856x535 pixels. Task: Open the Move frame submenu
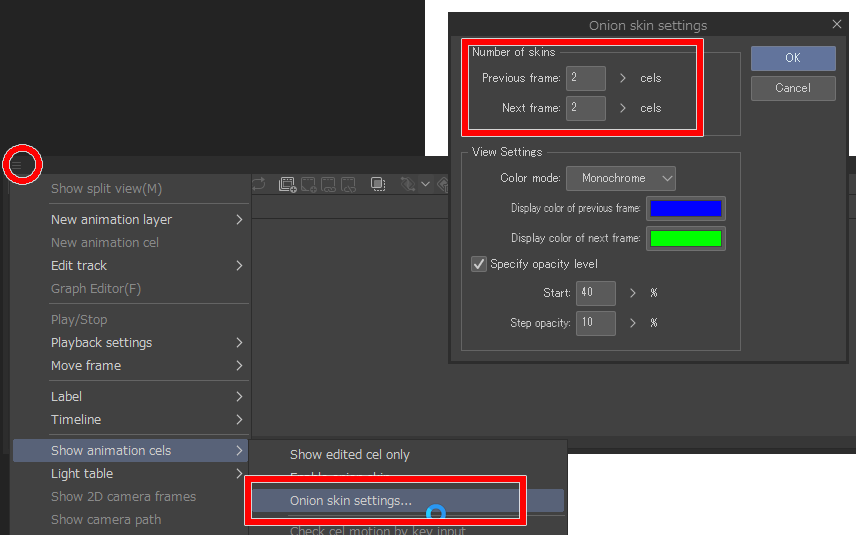point(130,365)
